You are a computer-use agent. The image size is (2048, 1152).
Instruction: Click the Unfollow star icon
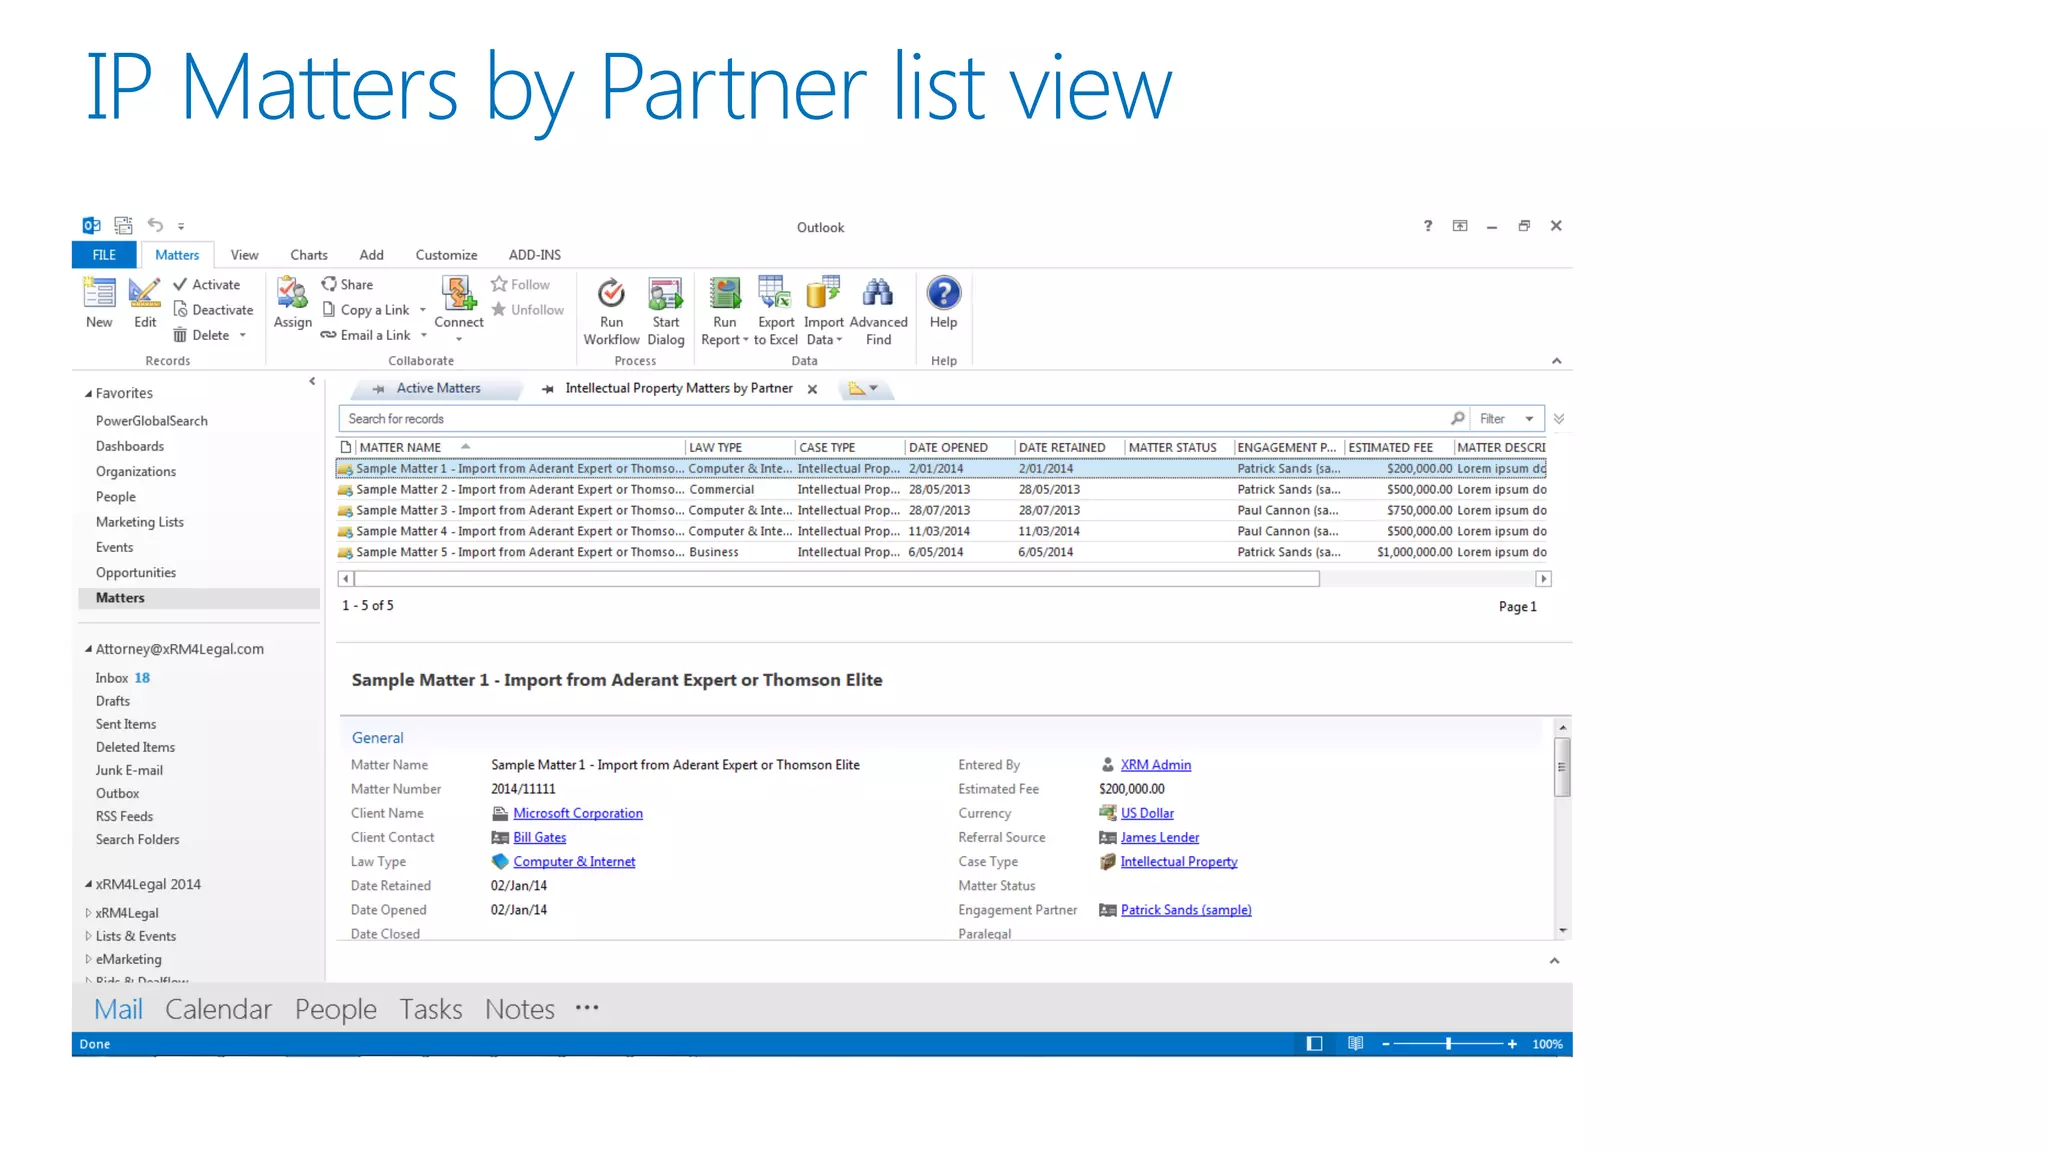click(x=499, y=310)
